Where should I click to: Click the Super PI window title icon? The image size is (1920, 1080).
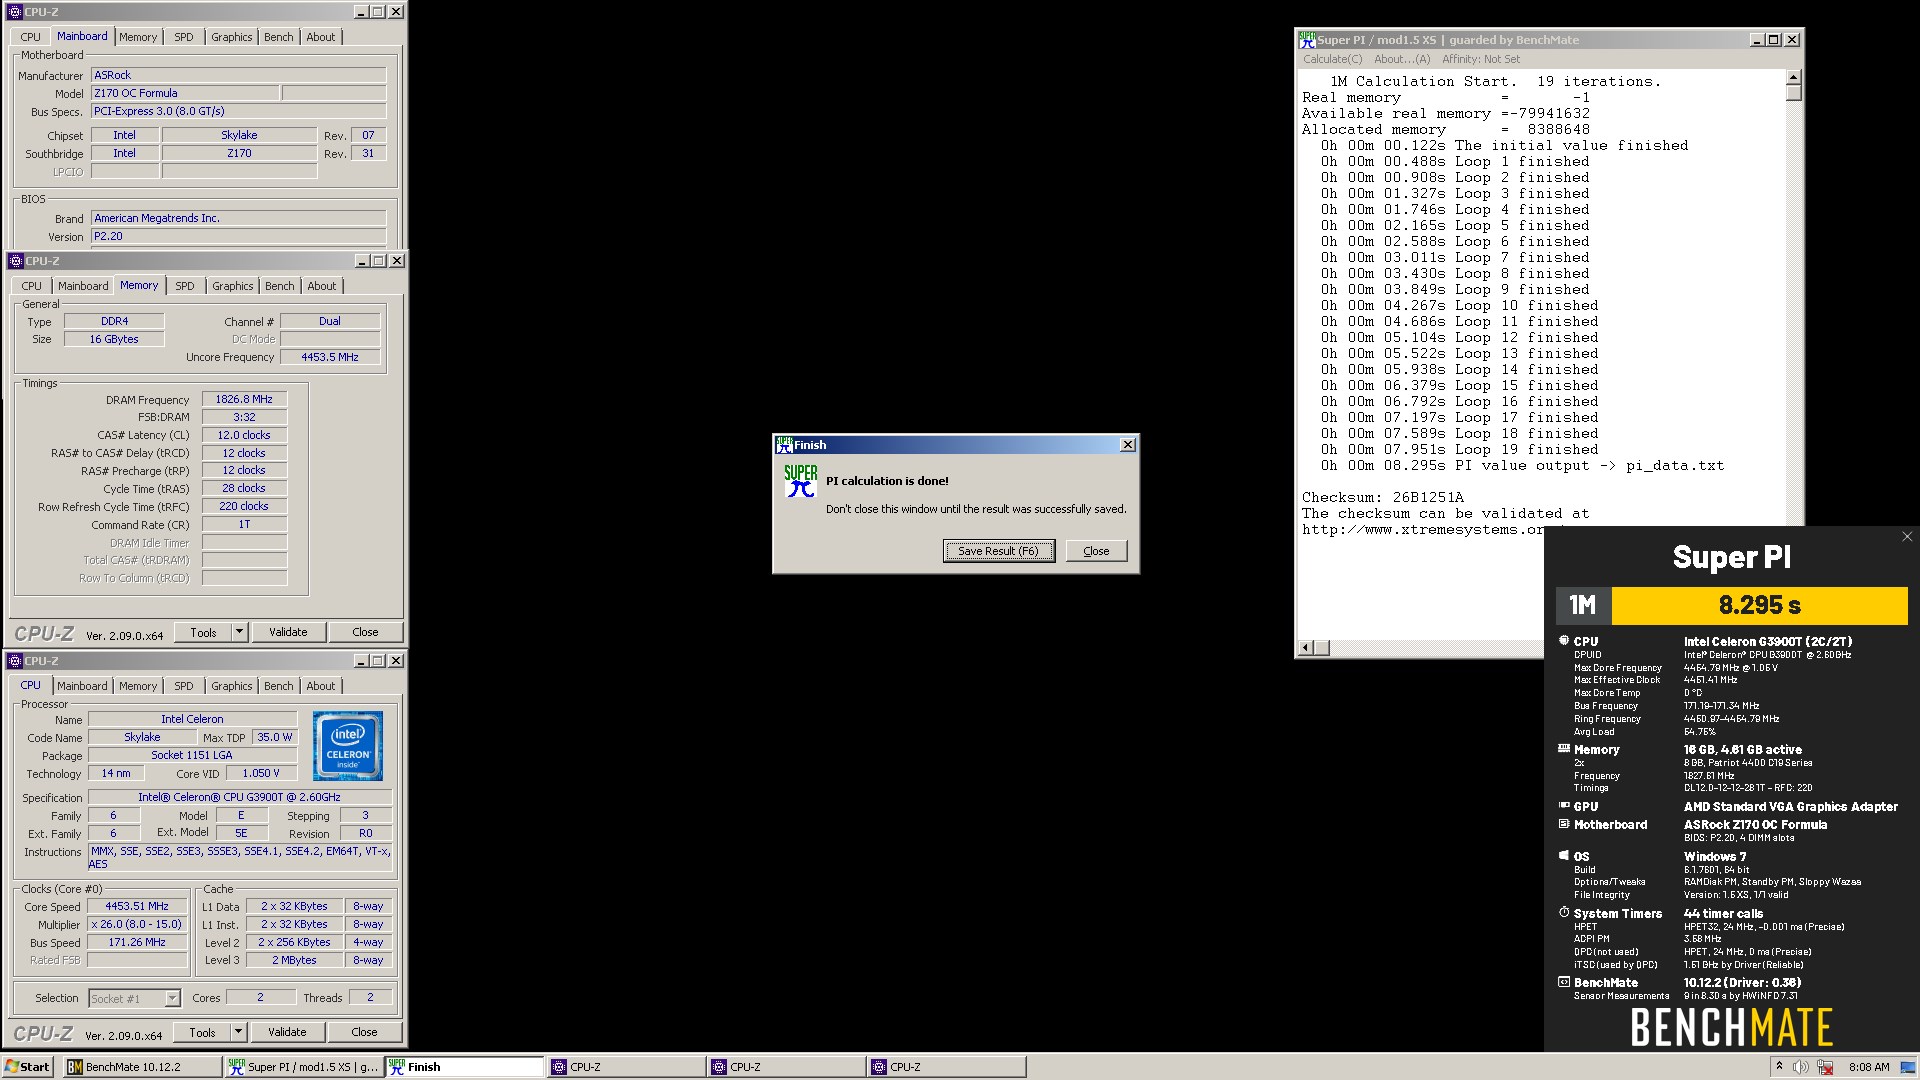(1307, 40)
